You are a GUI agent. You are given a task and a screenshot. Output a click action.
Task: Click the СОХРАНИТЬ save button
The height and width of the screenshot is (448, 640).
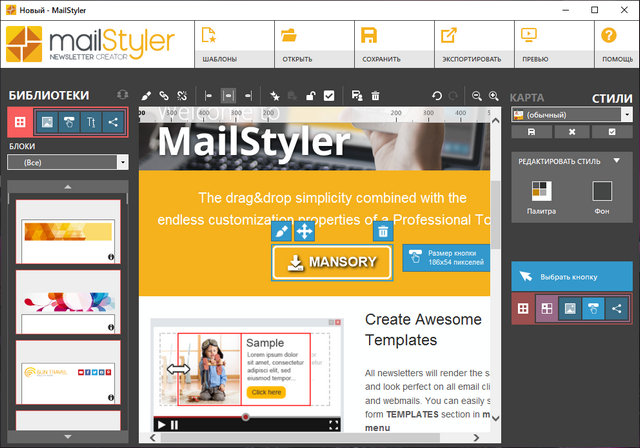pyautogui.click(x=394, y=44)
